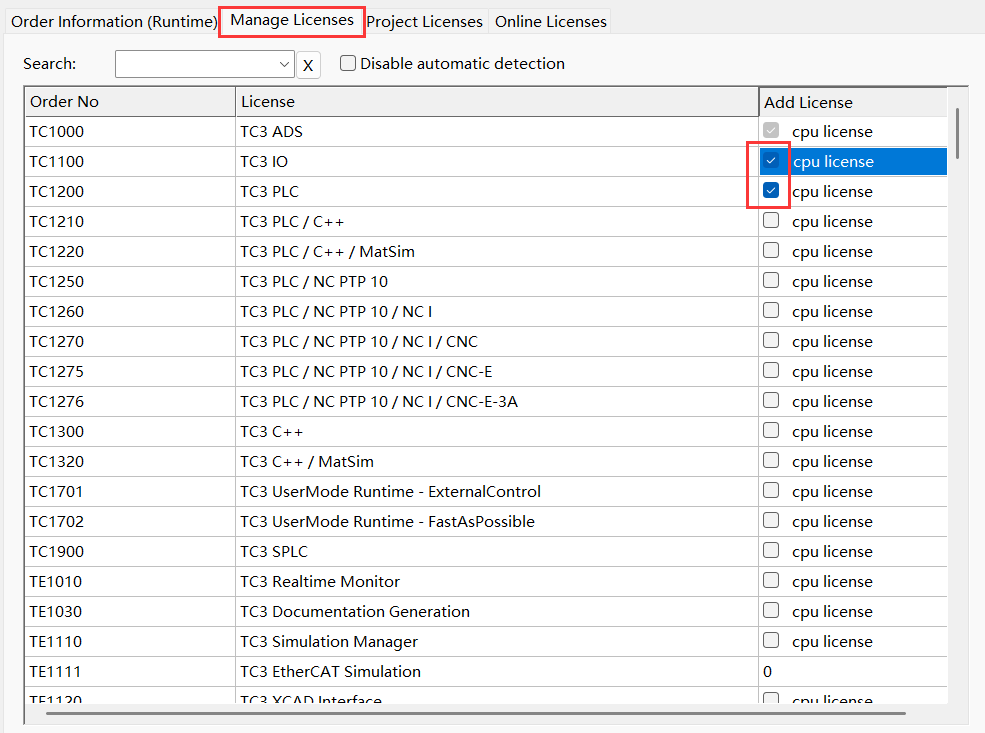Switch to the Project Licenses tab

point(425,21)
